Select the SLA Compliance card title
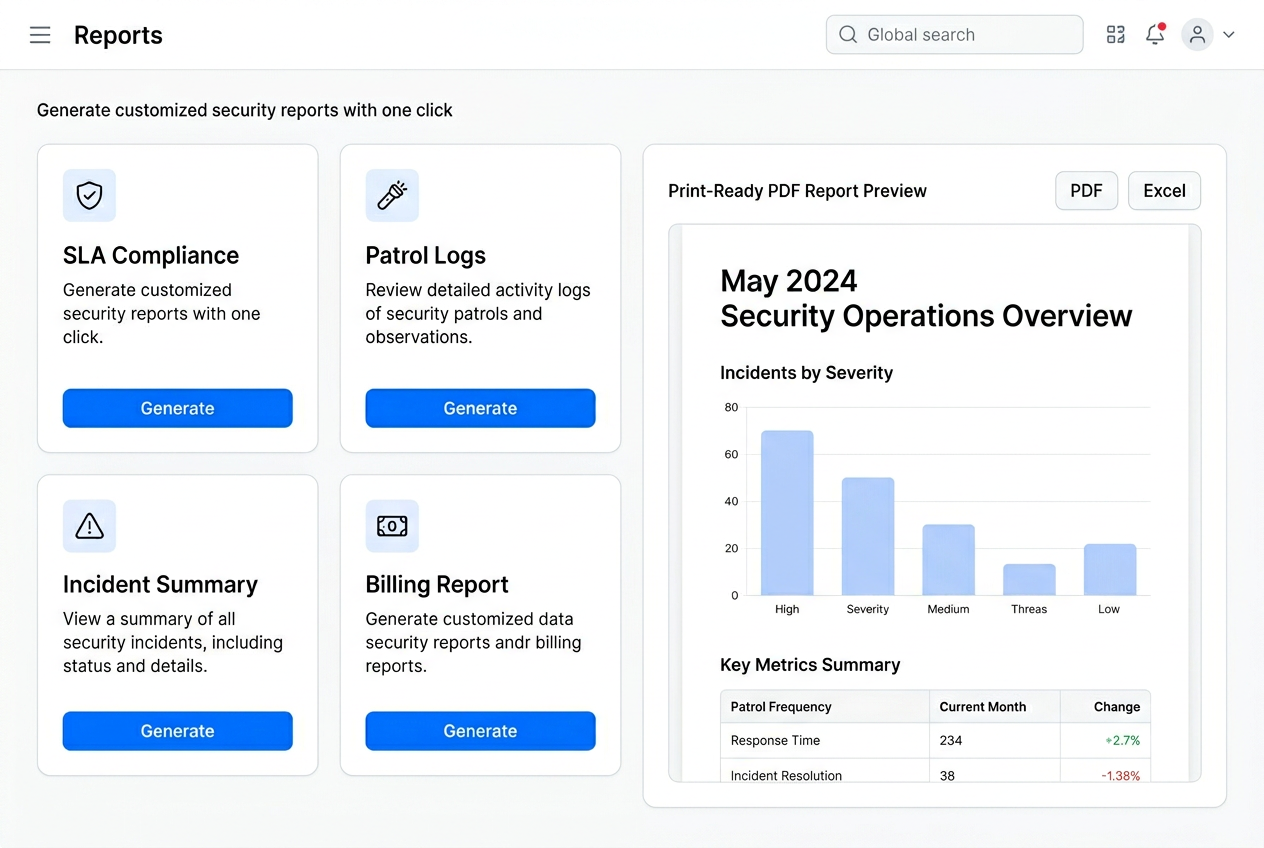The height and width of the screenshot is (848, 1264). 151,256
